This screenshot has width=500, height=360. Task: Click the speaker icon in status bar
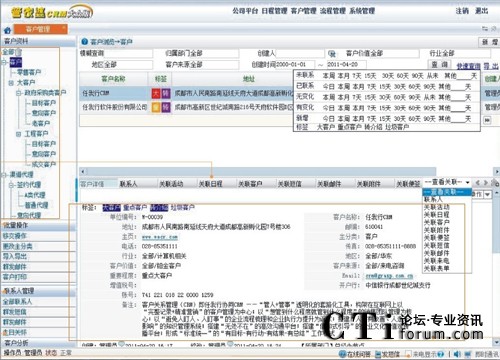tap(457, 354)
